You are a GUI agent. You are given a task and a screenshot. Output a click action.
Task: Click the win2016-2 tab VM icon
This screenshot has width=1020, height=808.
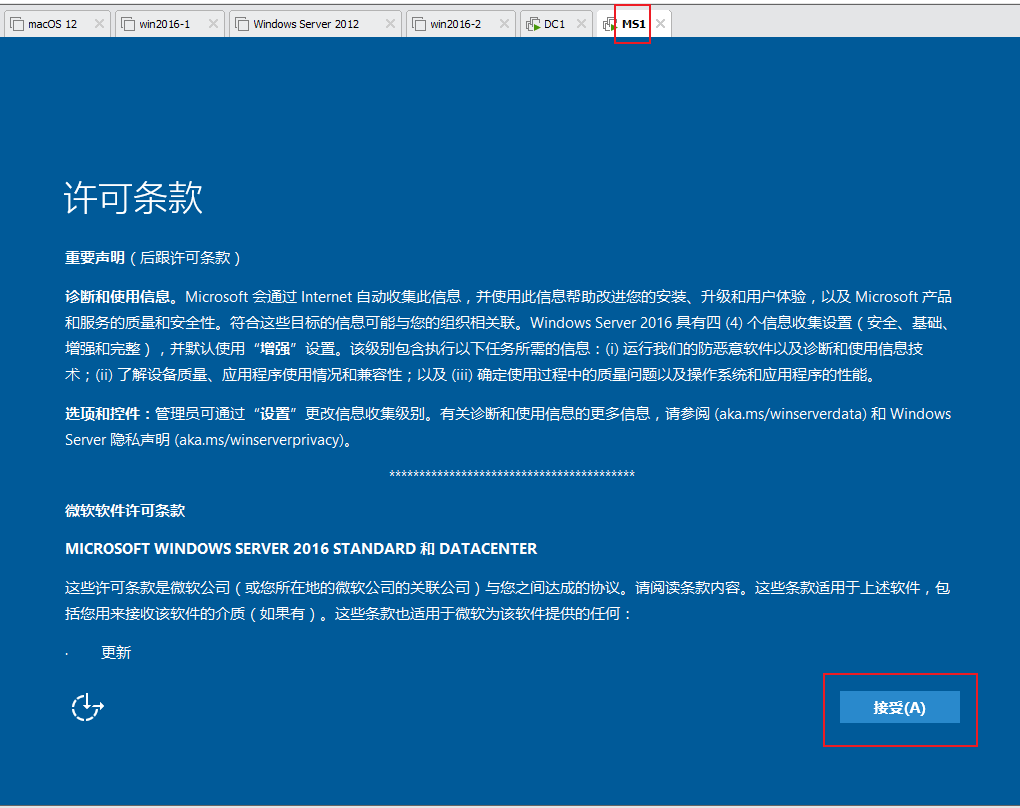[419, 24]
